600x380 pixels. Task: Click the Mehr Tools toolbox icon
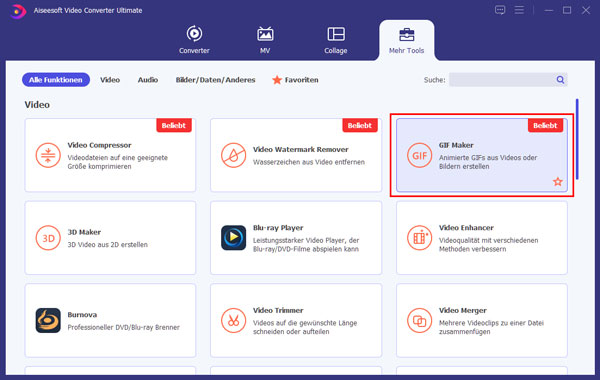click(406, 34)
